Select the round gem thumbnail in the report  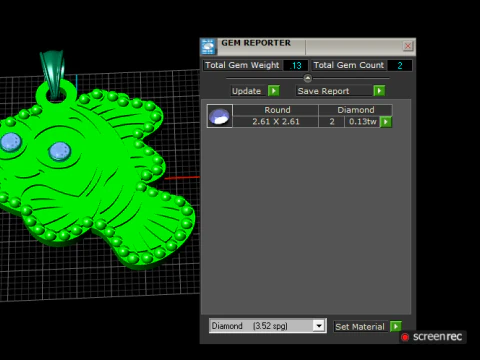click(x=219, y=116)
